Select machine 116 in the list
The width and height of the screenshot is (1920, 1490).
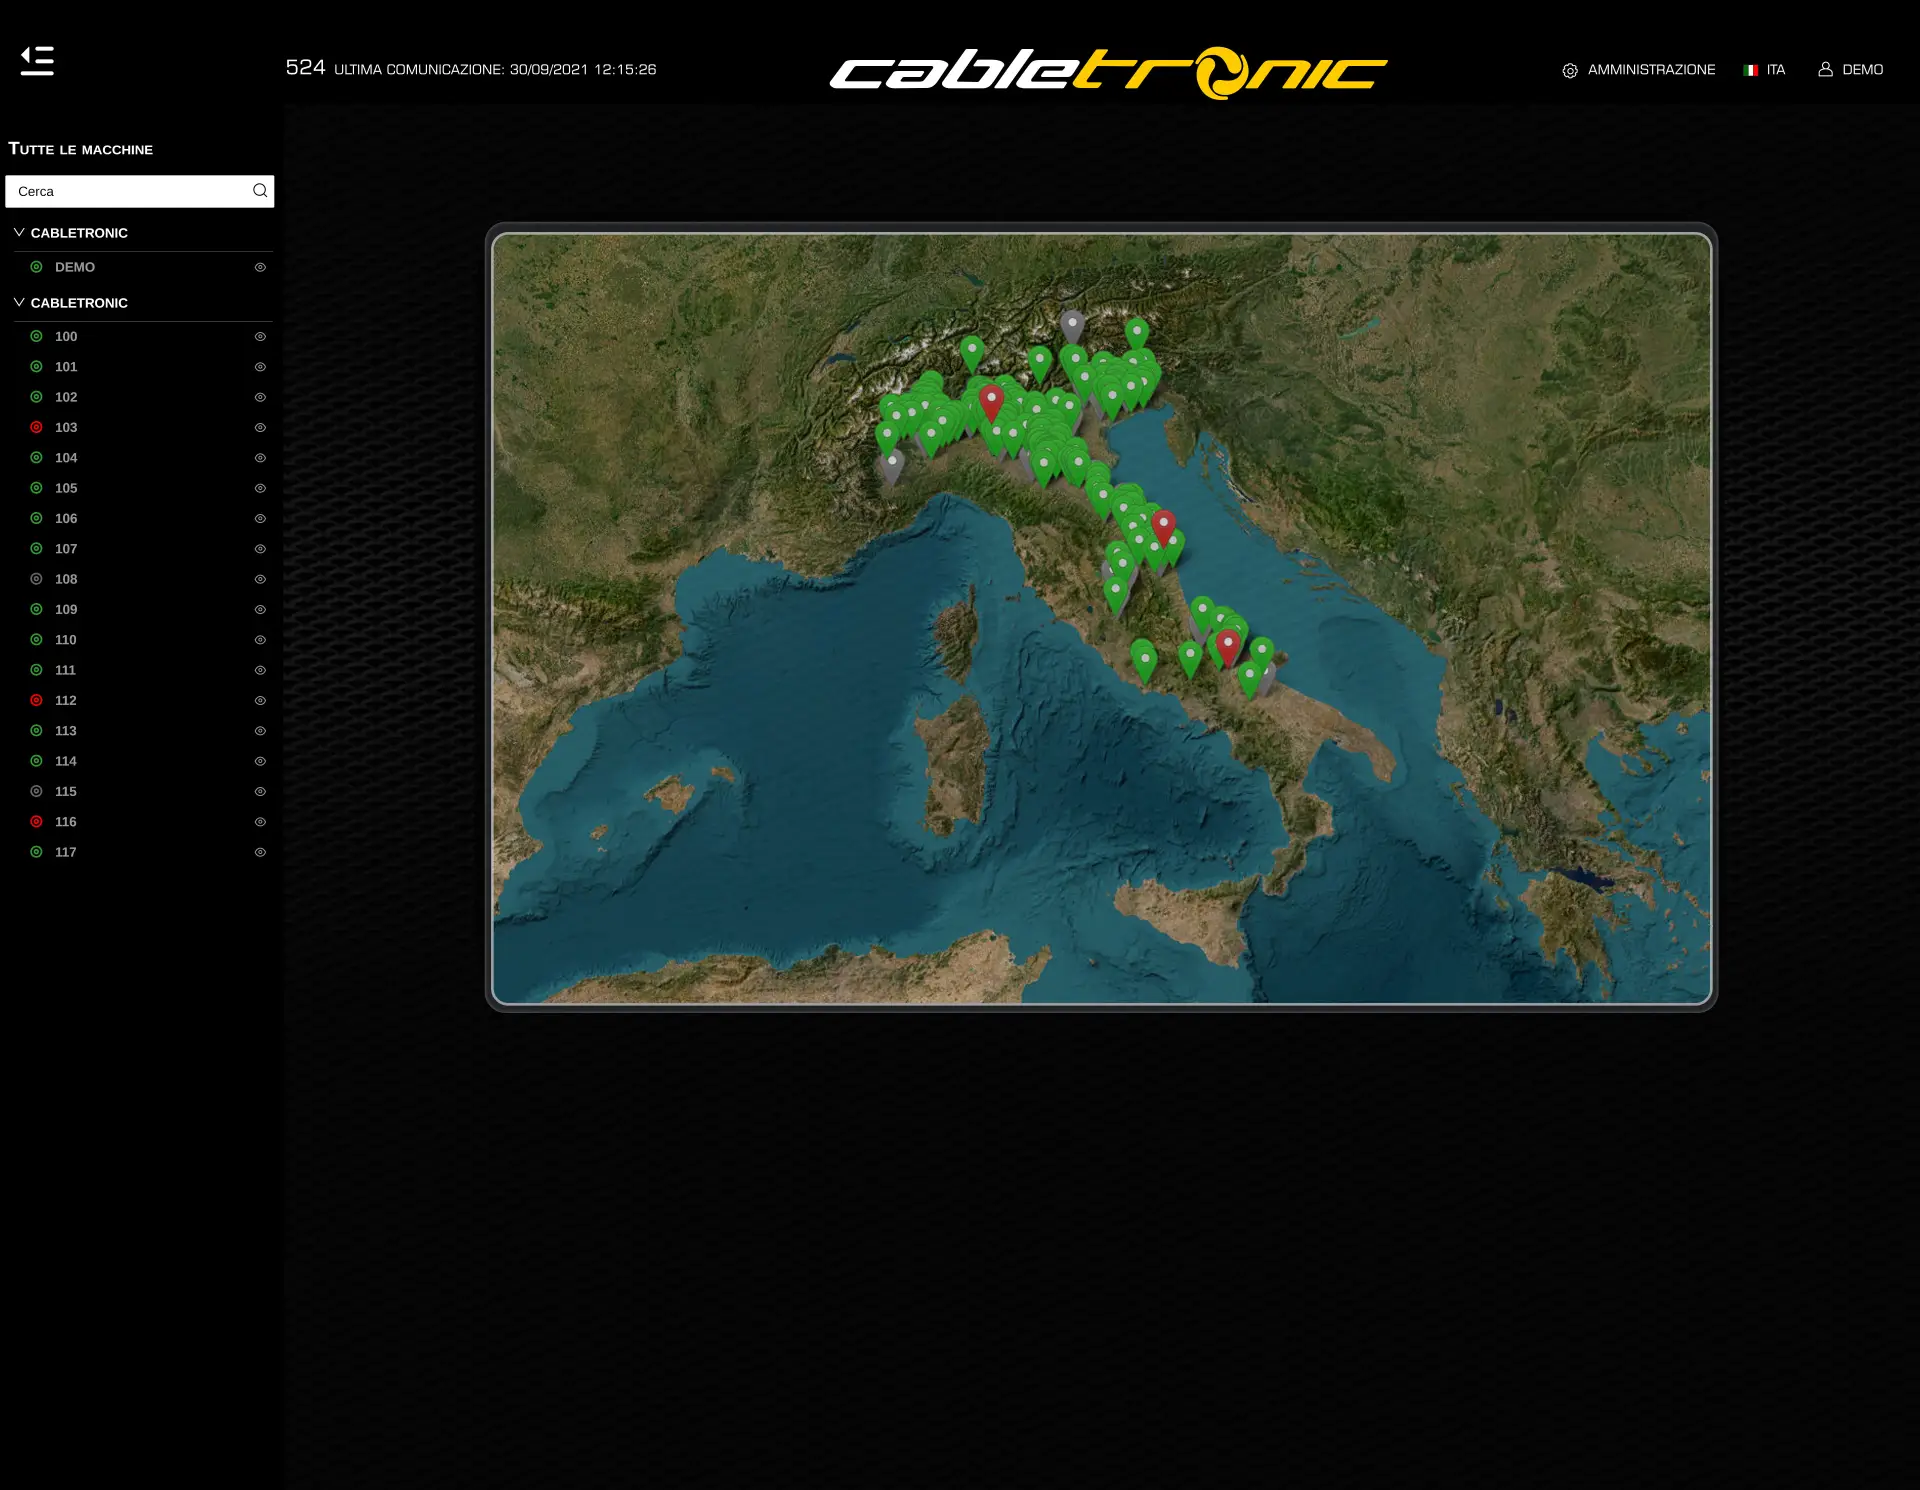tap(66, 822)
